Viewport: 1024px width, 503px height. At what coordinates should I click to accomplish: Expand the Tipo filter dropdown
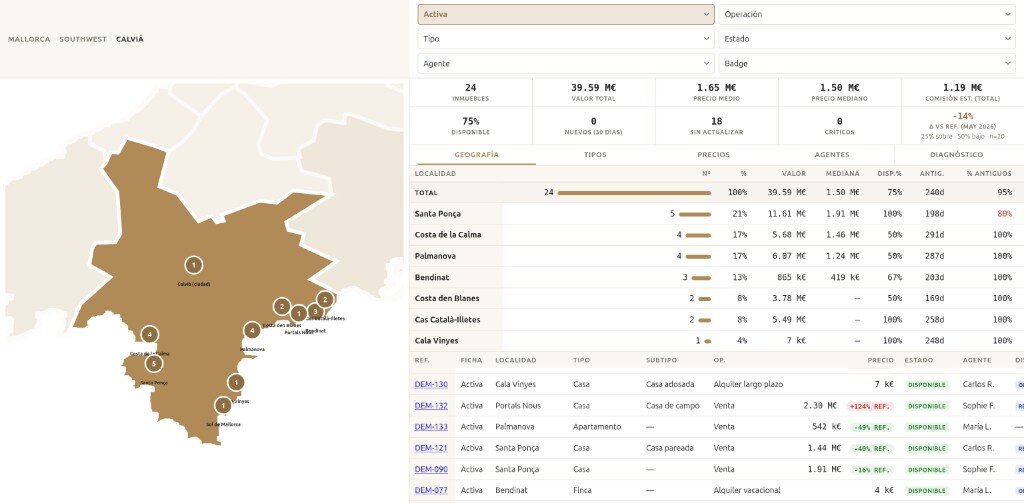click(566, 39)
